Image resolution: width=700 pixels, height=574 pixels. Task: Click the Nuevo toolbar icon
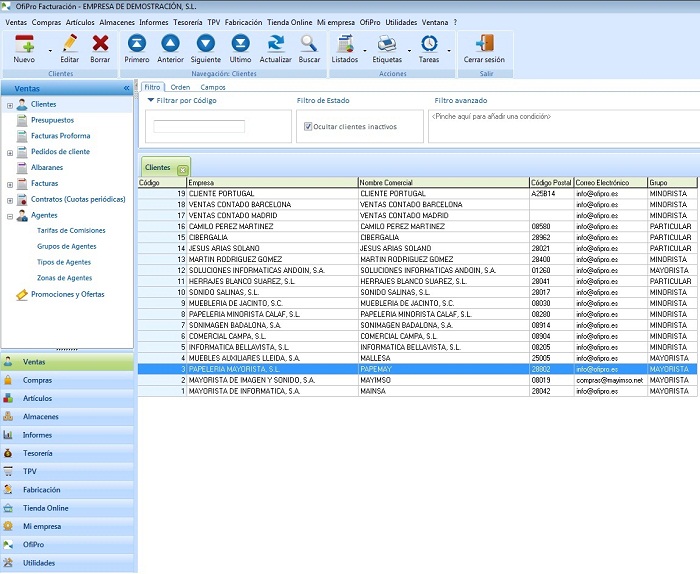pyautogui.click(x=24, y=44)
